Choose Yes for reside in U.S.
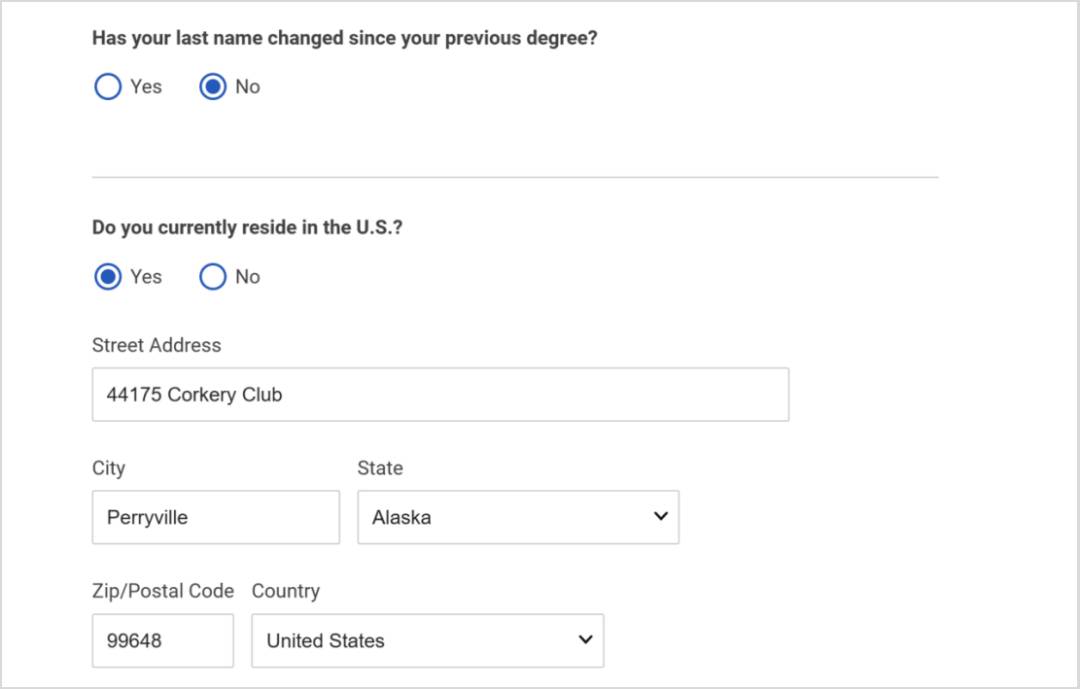Screen dimensions: 1080x689 point(107,277)
